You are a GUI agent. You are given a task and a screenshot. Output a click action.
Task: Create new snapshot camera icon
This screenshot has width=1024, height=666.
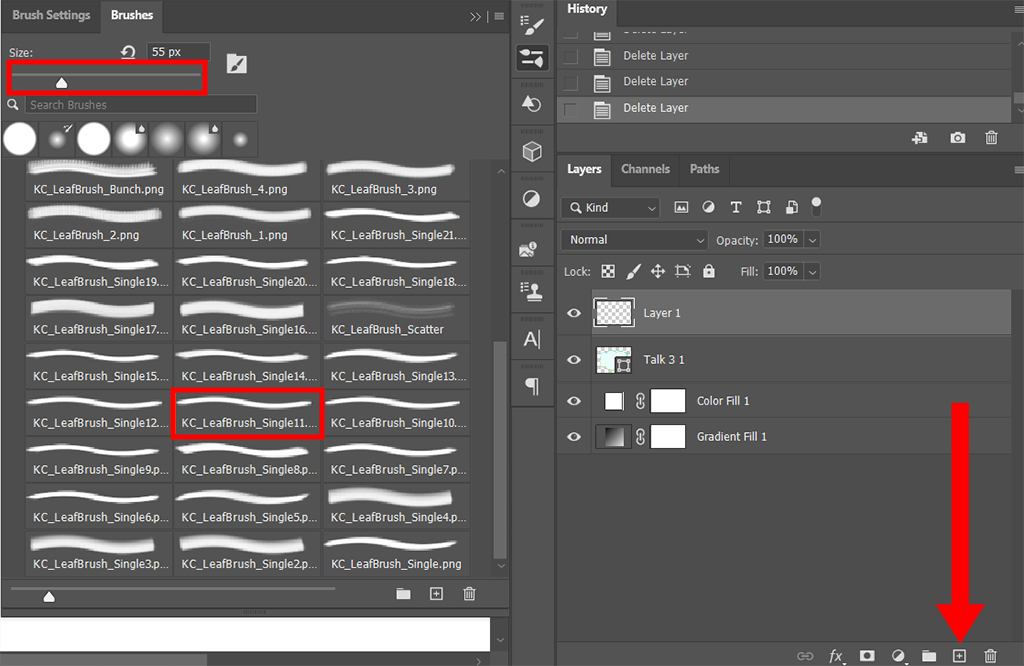pos(957,138)
